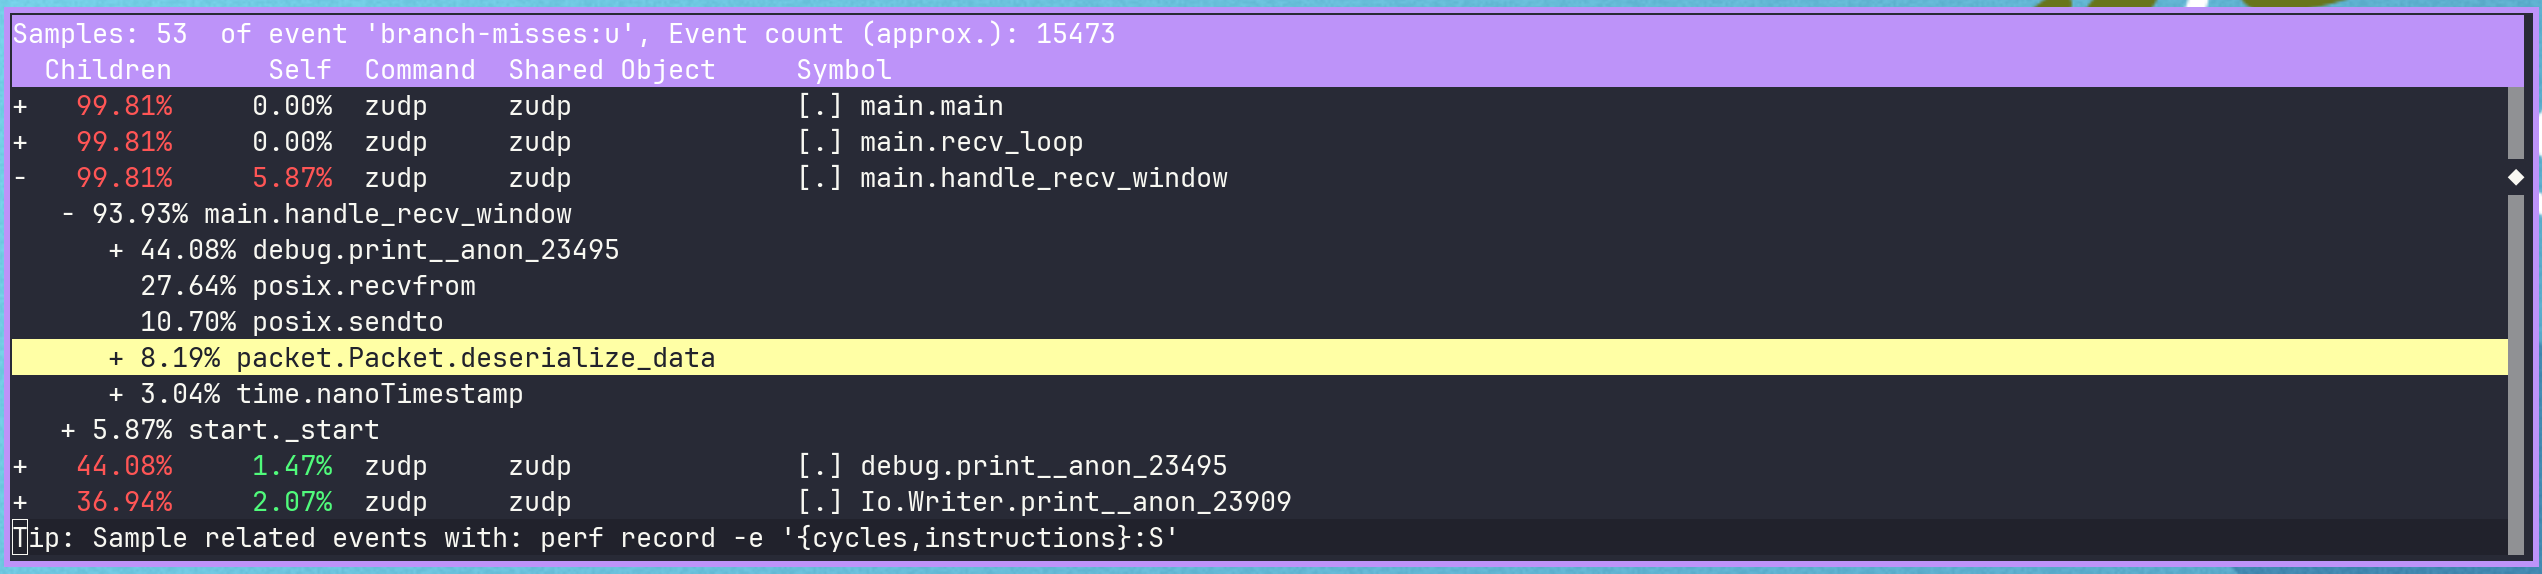Click the Children column header

[108, 70]
